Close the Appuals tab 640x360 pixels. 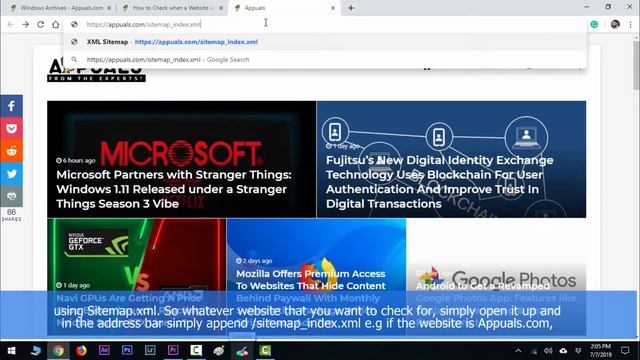coord(333,8)
